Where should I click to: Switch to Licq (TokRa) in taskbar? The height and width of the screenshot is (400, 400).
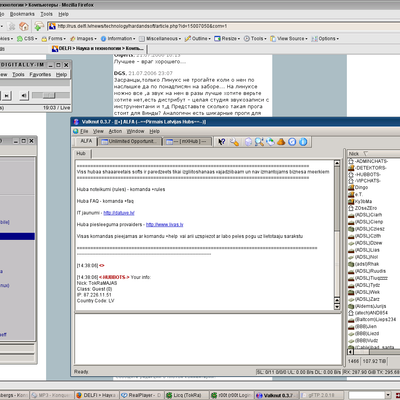click(186, 395)
